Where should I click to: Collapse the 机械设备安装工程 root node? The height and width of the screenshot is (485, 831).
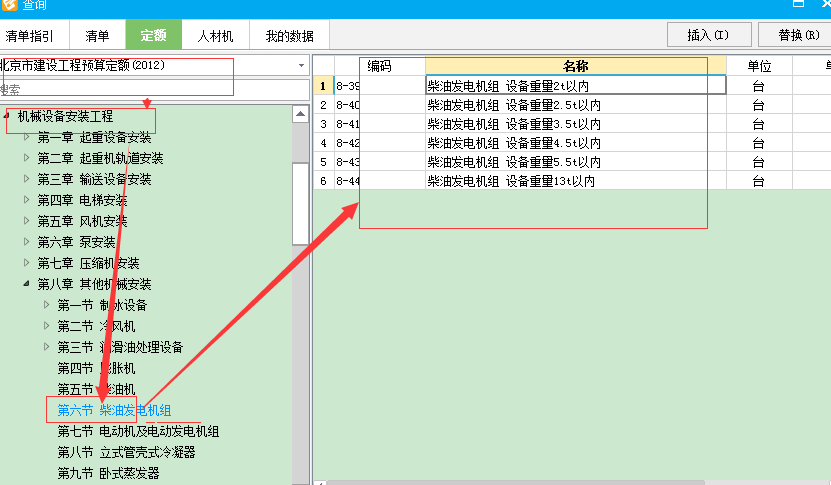coord(7,115)
